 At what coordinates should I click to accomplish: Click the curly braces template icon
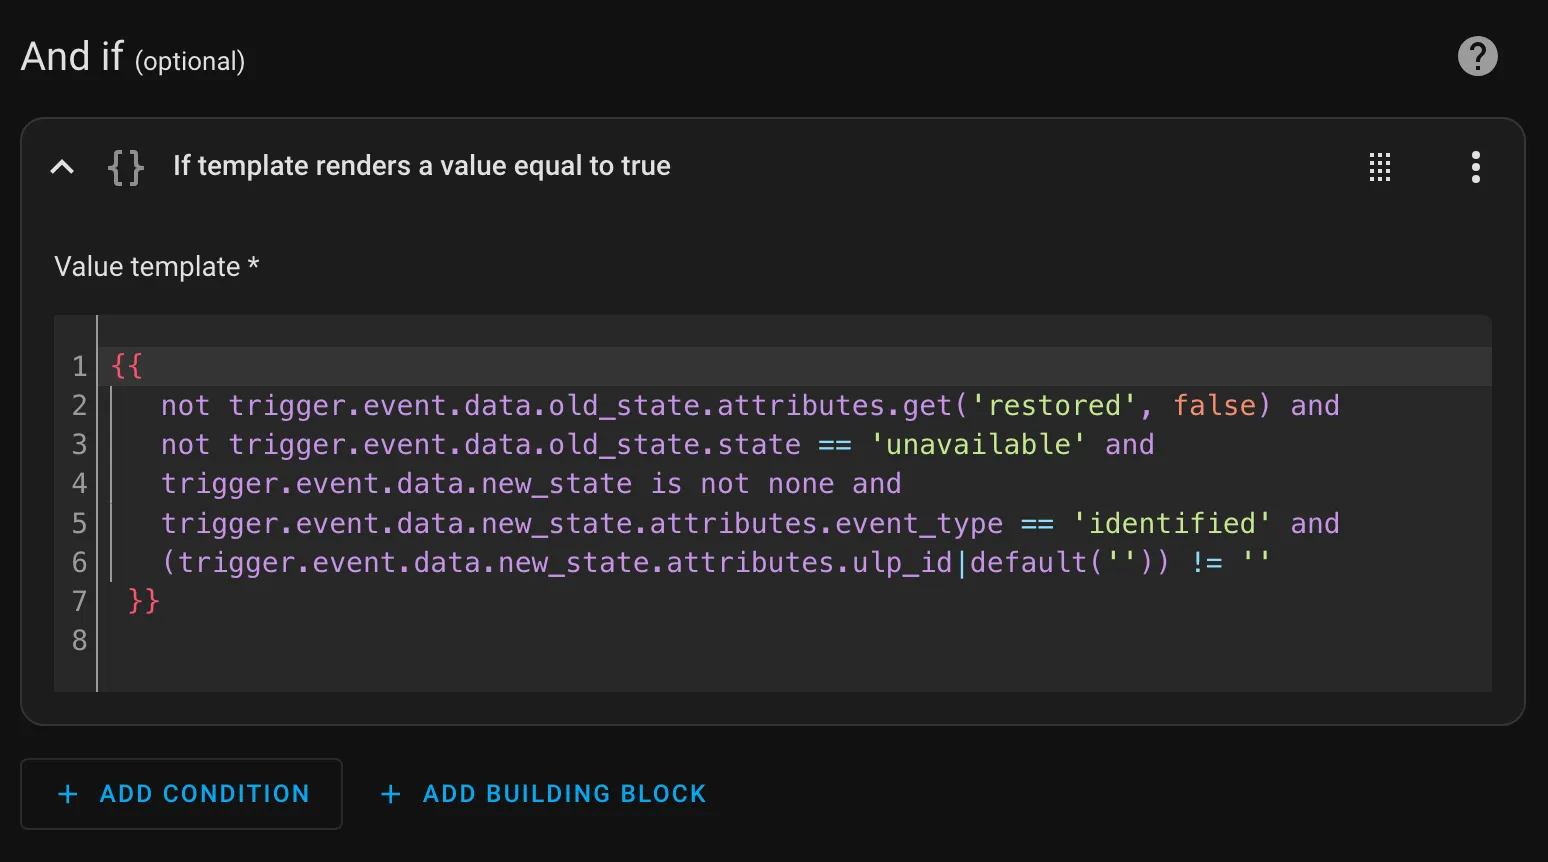point(126,167)
